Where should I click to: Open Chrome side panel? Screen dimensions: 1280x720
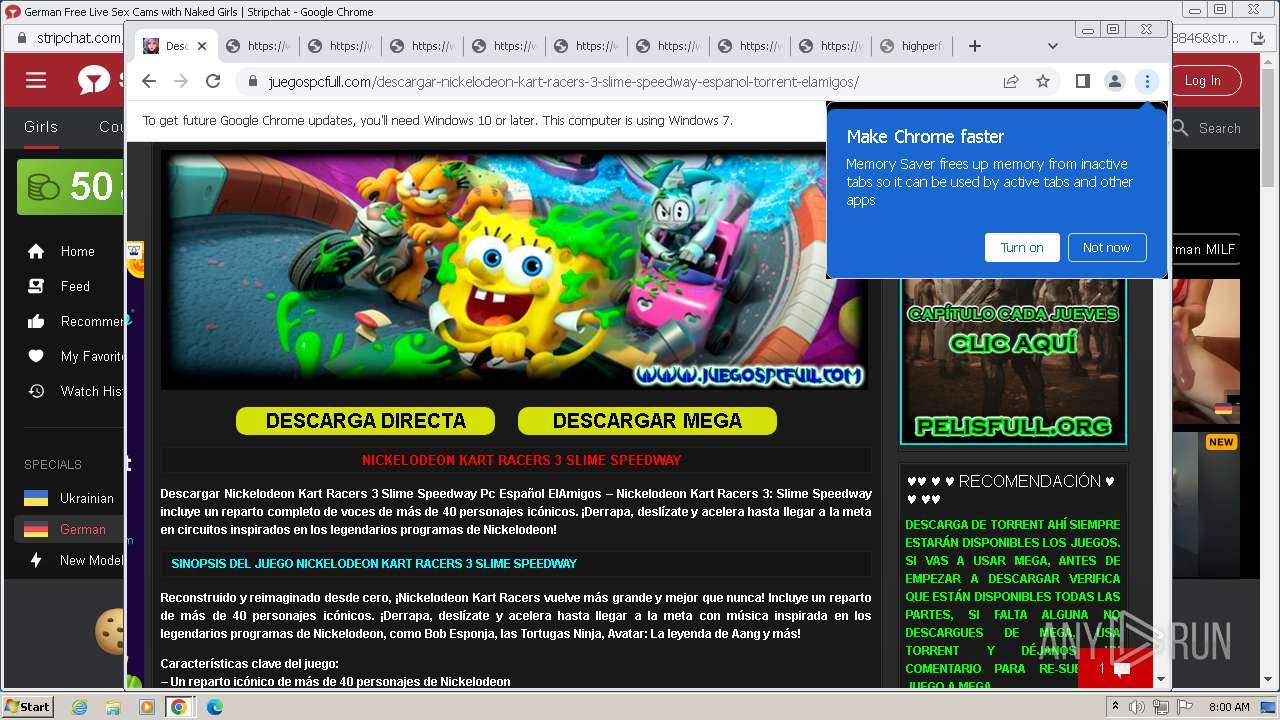pyautogui.click(x=1082, y=81)
